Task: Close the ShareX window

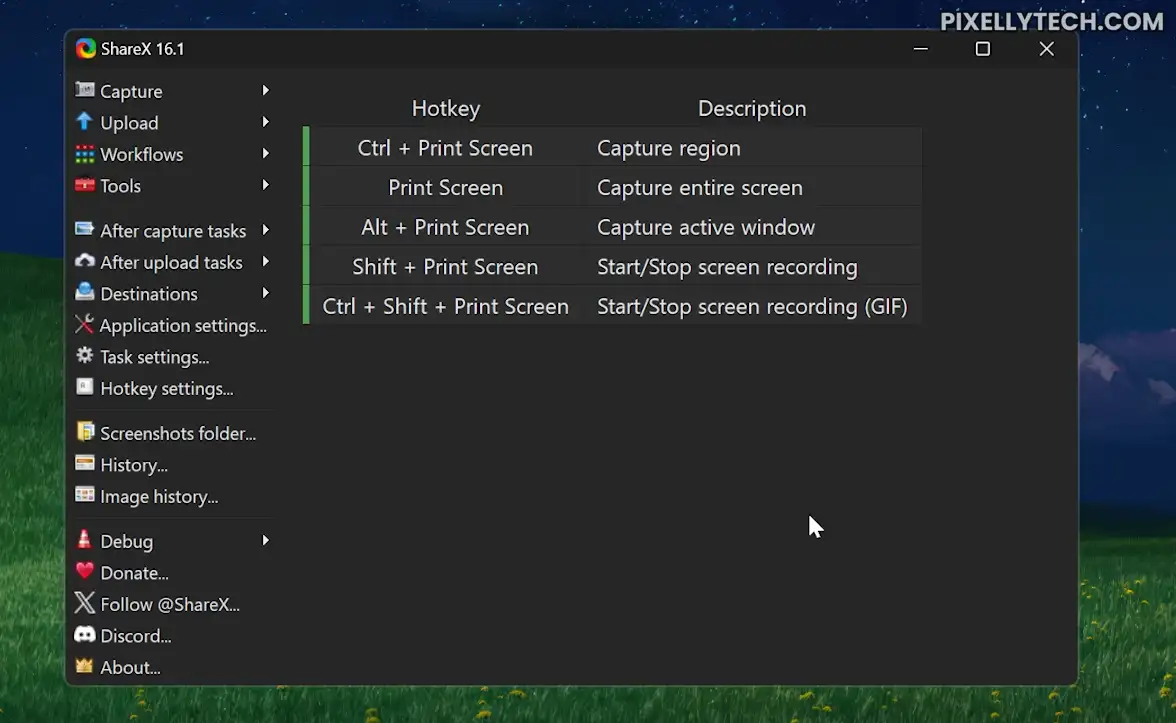Action: coord(1046,49)
